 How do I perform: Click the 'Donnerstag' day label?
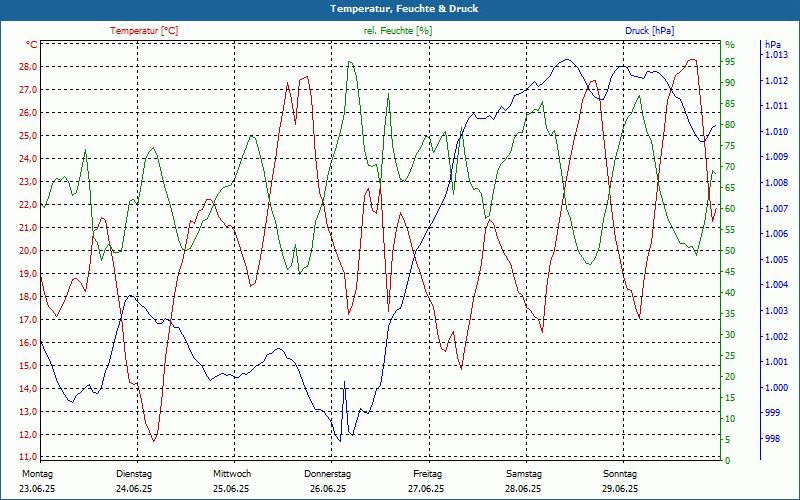point(328,474)
